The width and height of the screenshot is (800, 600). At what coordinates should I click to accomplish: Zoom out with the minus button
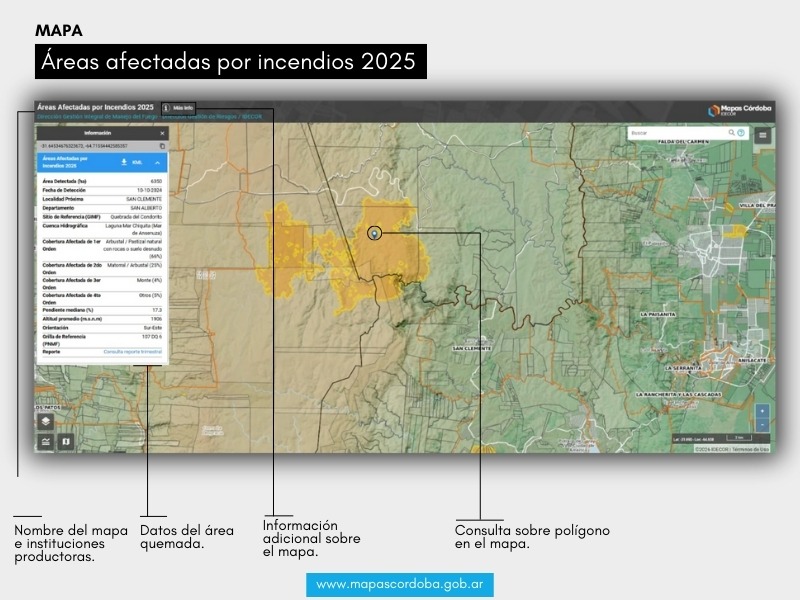tap(762, 425)
